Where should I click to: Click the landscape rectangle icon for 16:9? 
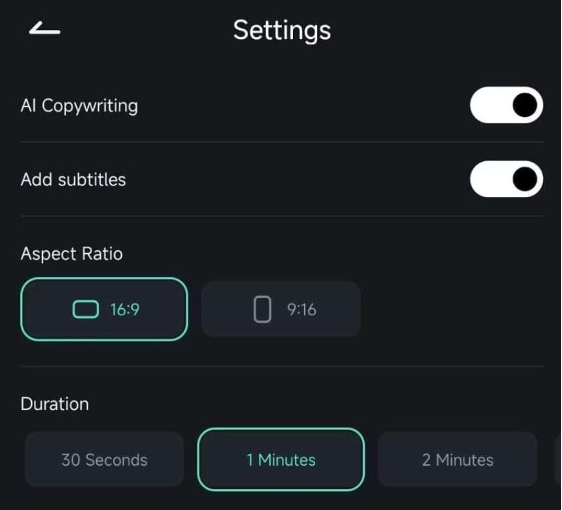86,309
